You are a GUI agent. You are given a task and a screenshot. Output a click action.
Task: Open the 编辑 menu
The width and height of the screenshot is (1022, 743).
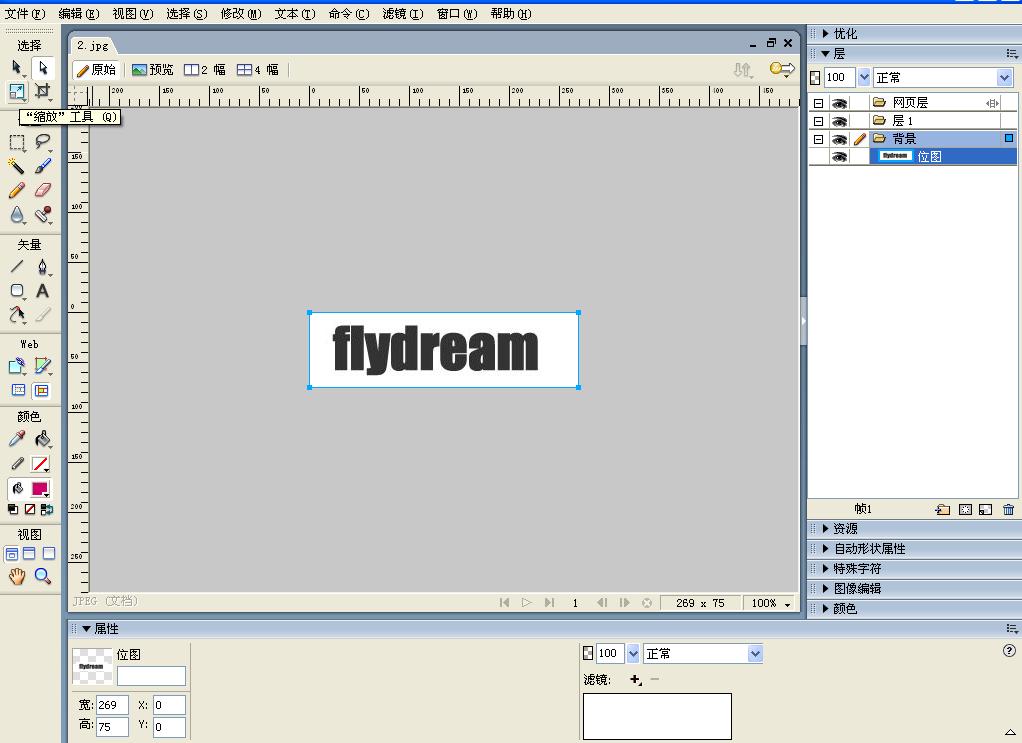tap(79, 14)
